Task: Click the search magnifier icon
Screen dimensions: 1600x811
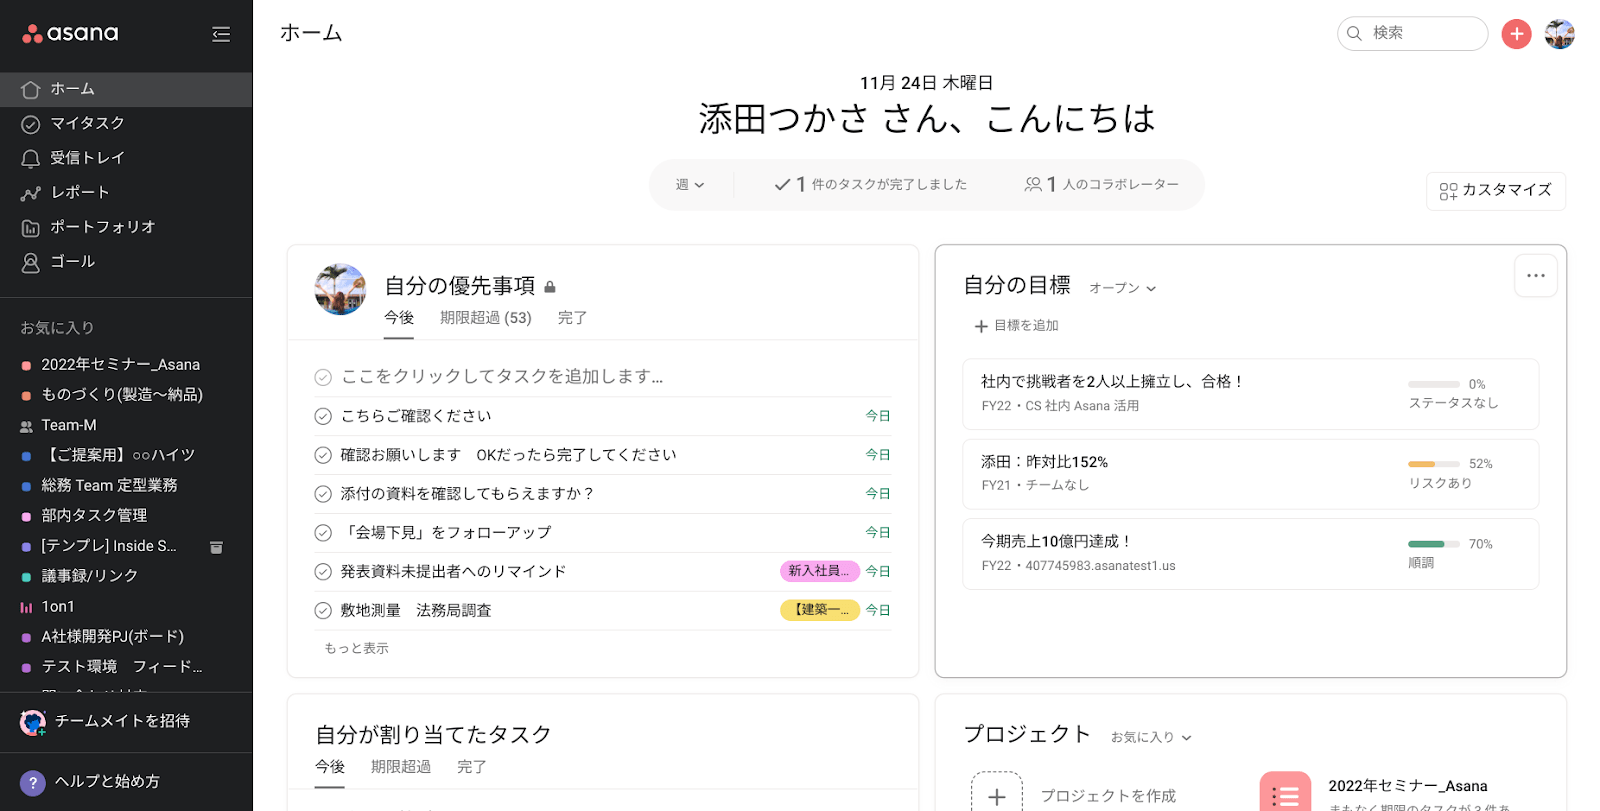Action: coord(1354,33)
